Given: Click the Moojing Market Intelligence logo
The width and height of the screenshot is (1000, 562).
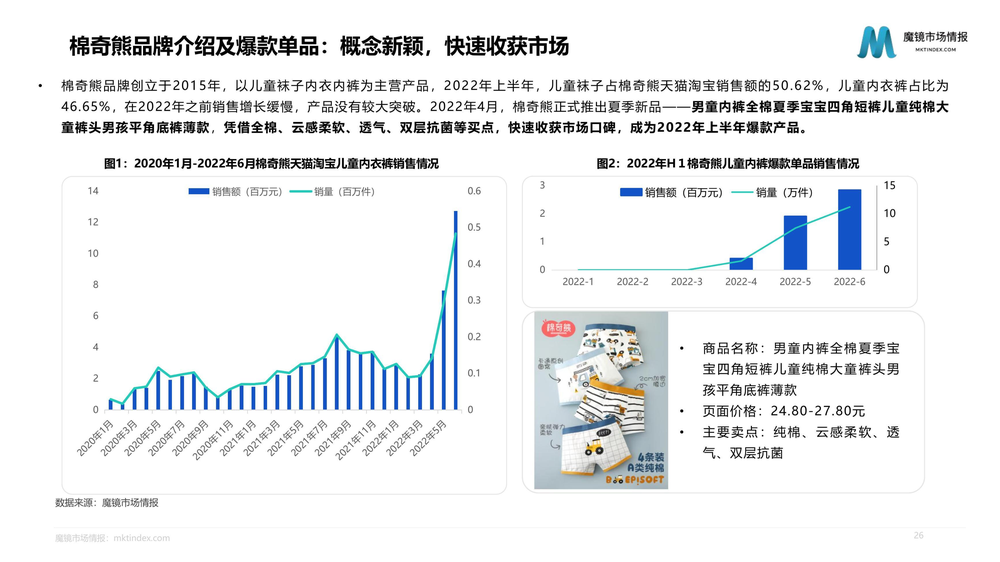Looking at the screenshot, I should click(912, 42).
